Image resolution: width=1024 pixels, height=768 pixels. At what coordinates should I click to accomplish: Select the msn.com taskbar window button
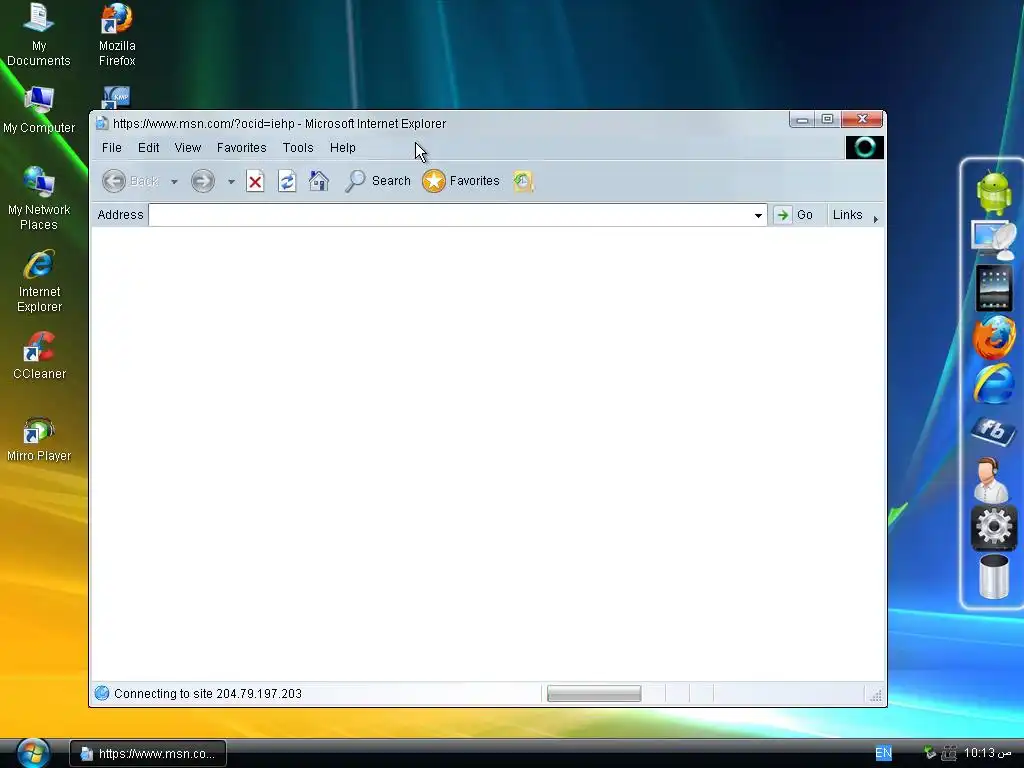(148, 753)
